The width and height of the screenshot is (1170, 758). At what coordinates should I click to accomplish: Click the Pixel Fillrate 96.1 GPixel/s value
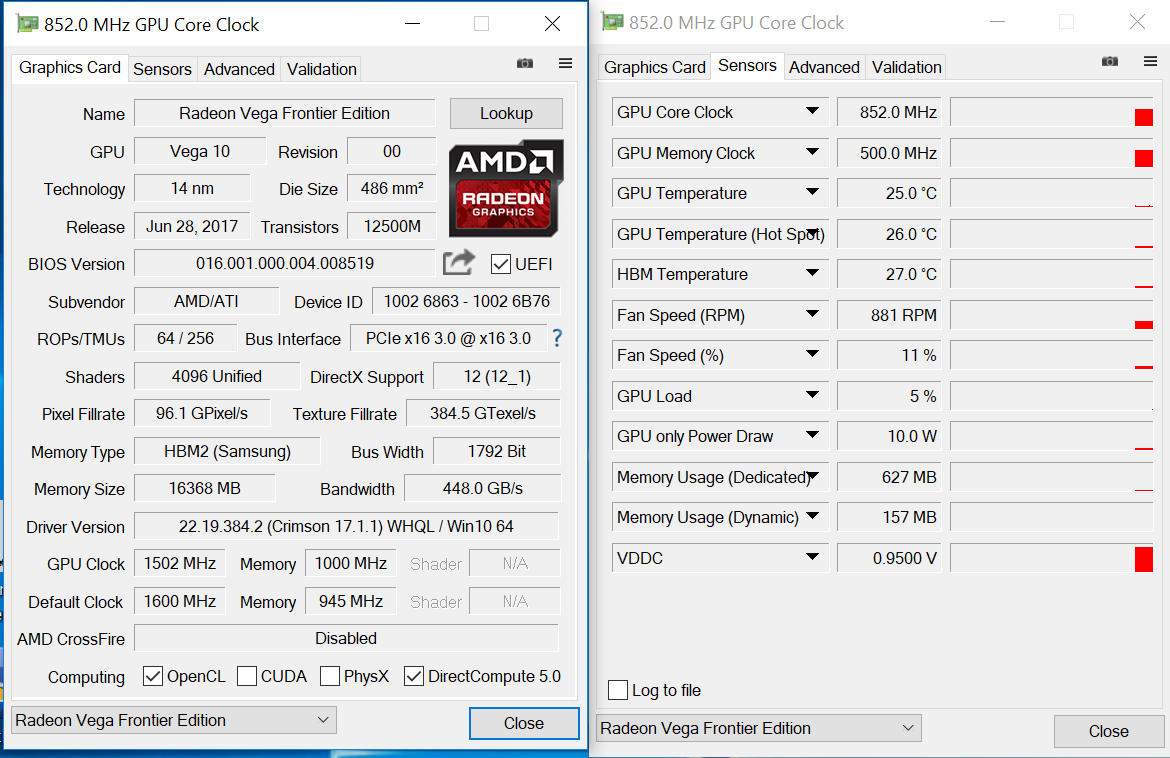[202, 413]
